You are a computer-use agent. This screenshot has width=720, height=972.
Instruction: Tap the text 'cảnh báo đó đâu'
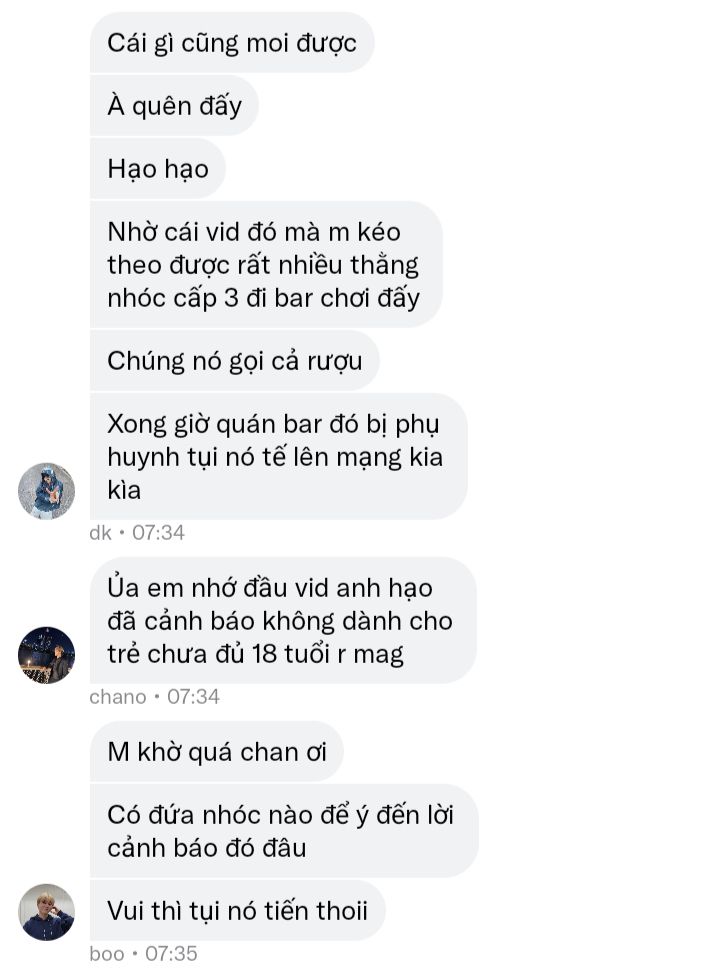tap(207, 847)
